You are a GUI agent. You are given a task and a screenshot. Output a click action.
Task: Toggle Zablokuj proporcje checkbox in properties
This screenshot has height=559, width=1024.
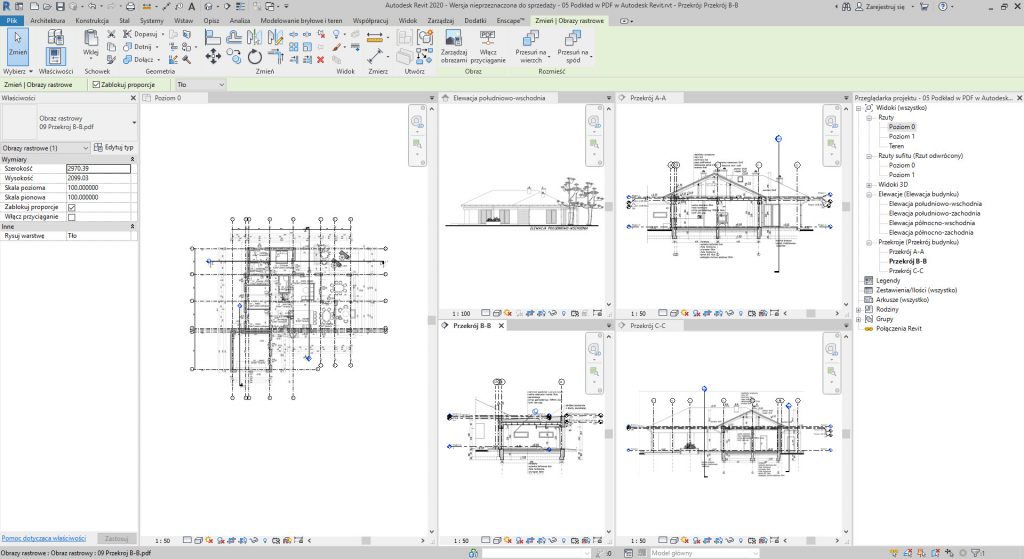(x=71, y=207)
